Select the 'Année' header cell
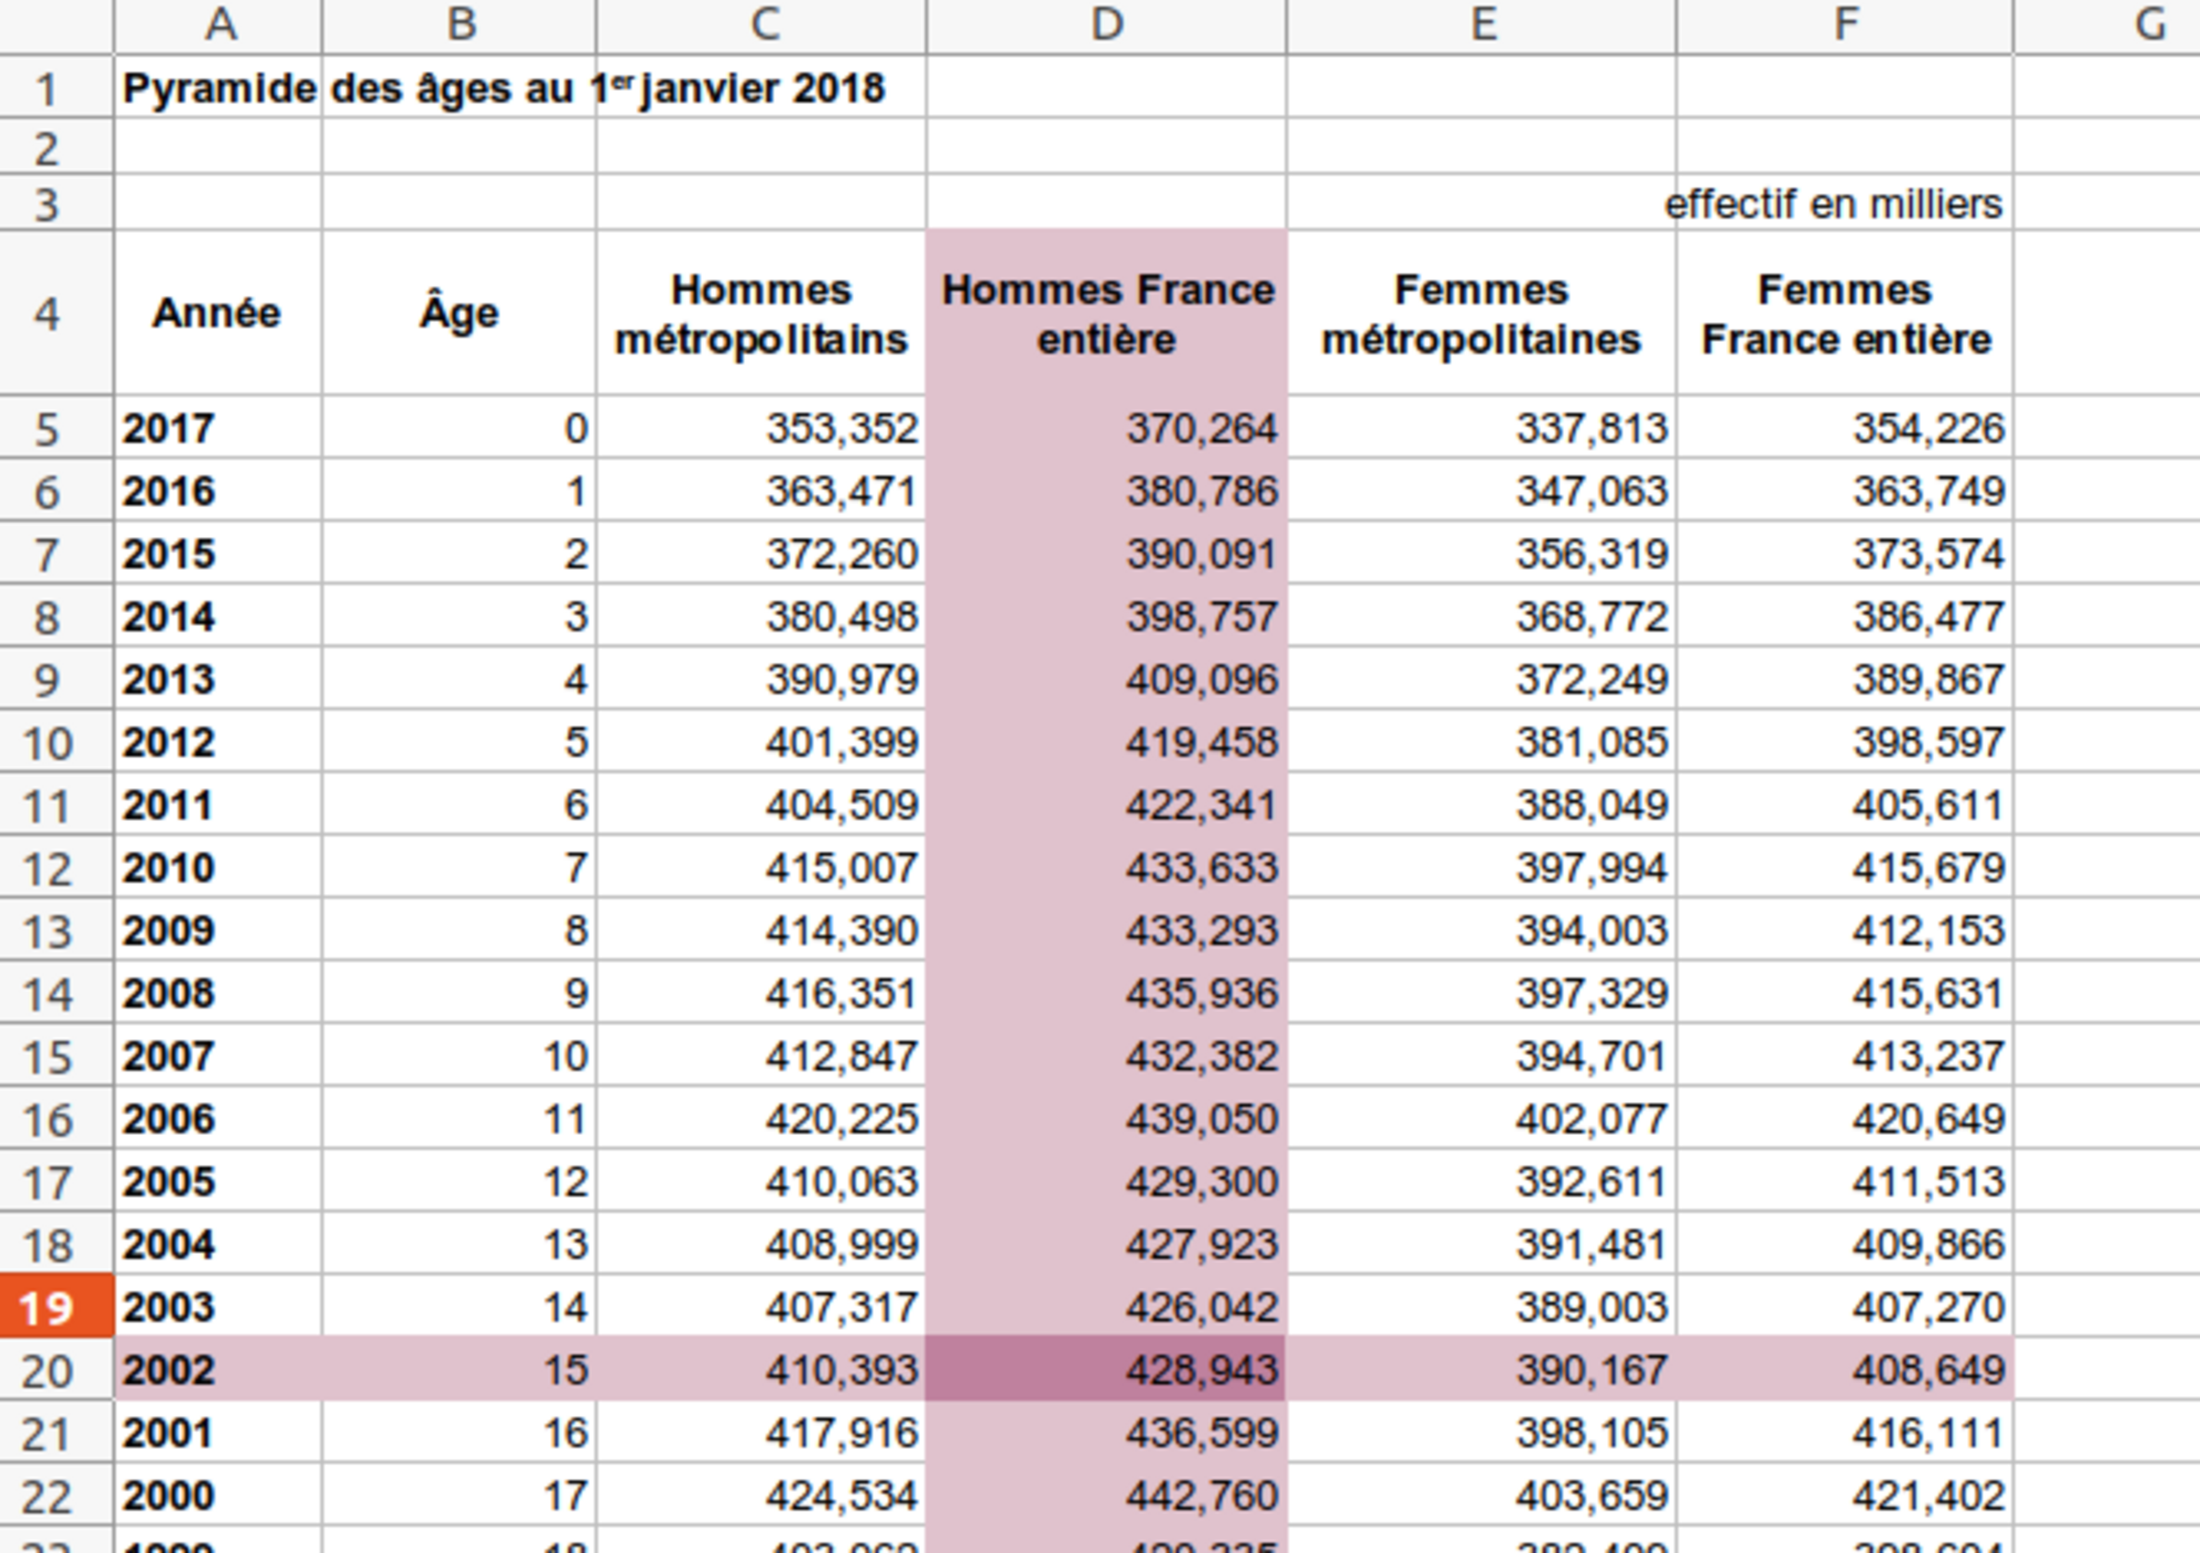This screenshot has height=1553, width=2200. (217, 314)
